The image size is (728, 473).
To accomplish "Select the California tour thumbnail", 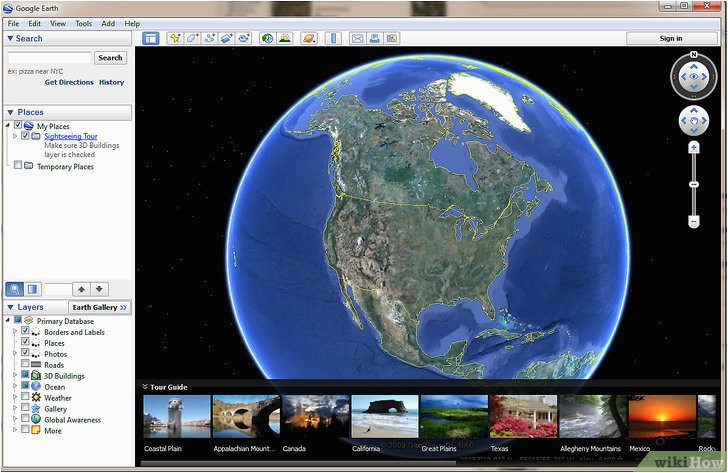I will pos(385,416).
